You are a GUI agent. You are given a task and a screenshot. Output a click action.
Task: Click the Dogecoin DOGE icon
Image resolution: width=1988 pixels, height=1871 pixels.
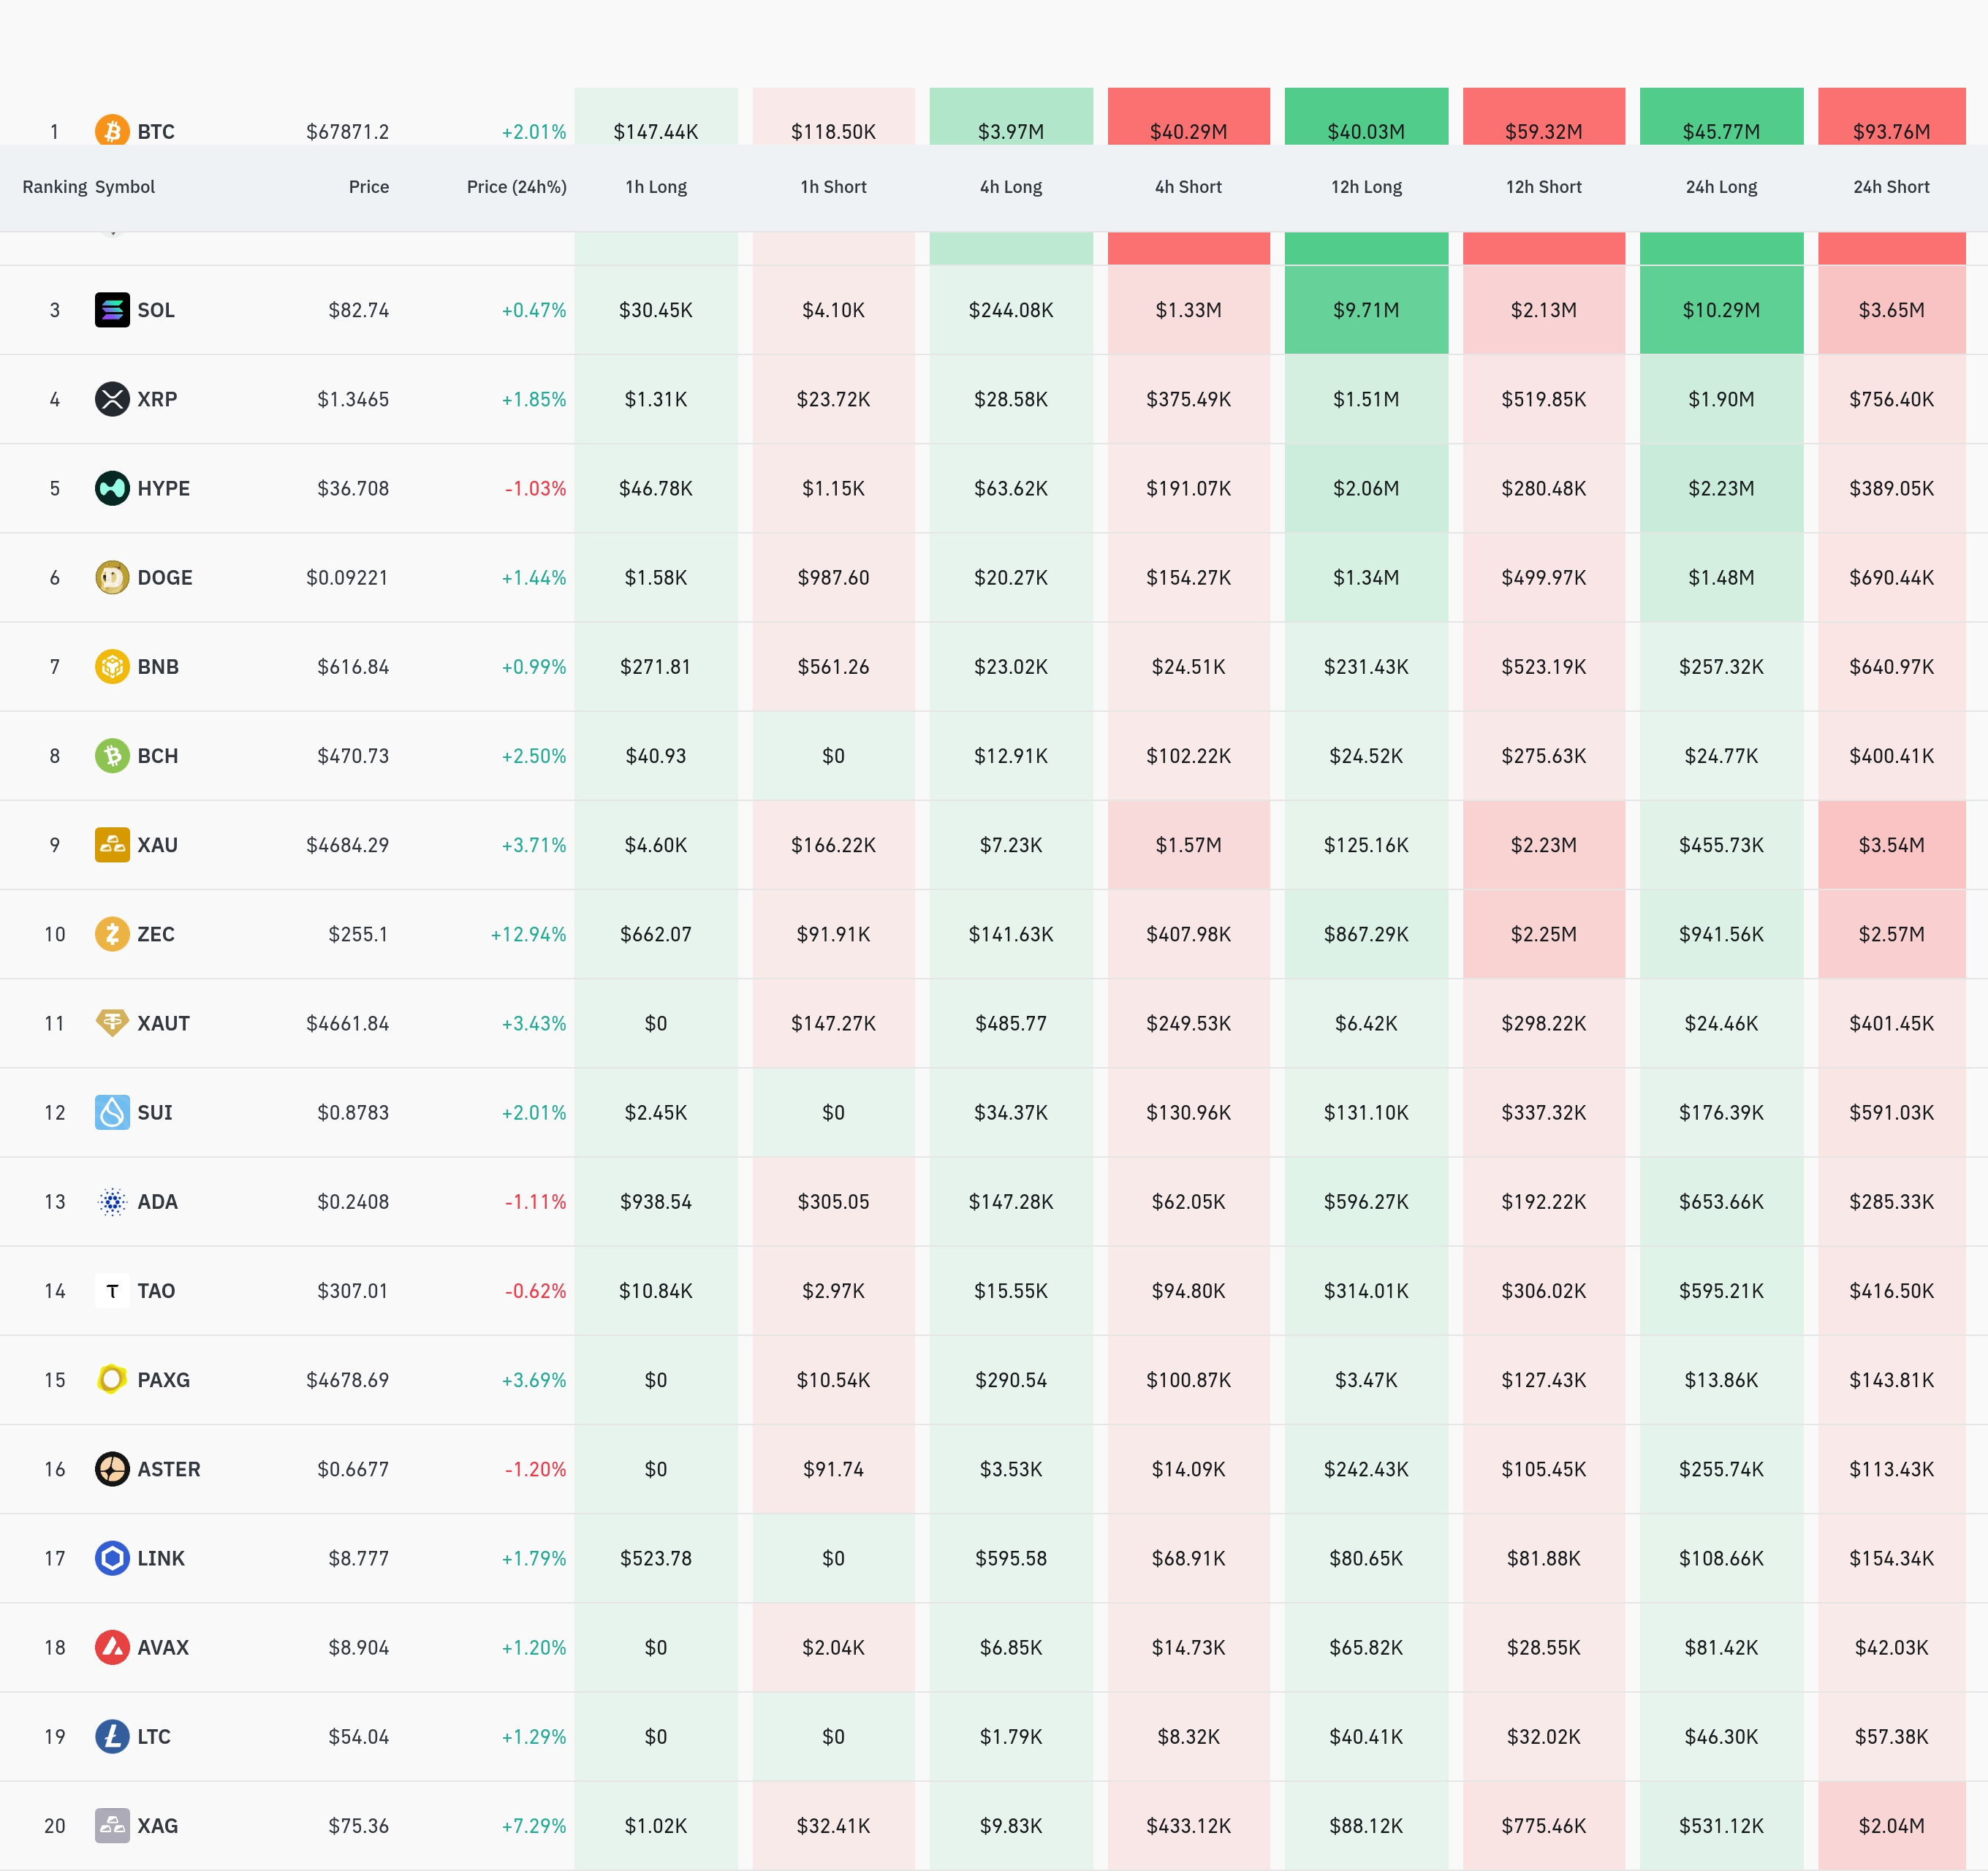pyautogui.click(x=112, y=577)
